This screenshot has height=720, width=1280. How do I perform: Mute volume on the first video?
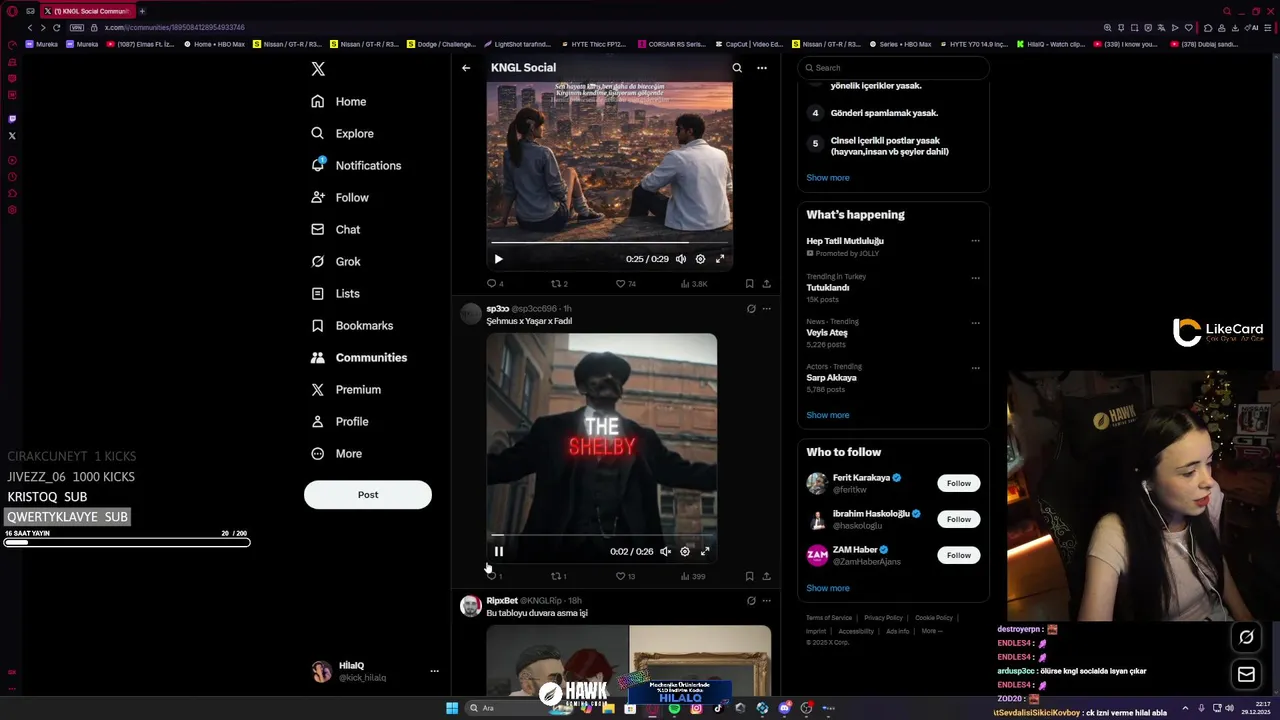[x=681, y=259]
